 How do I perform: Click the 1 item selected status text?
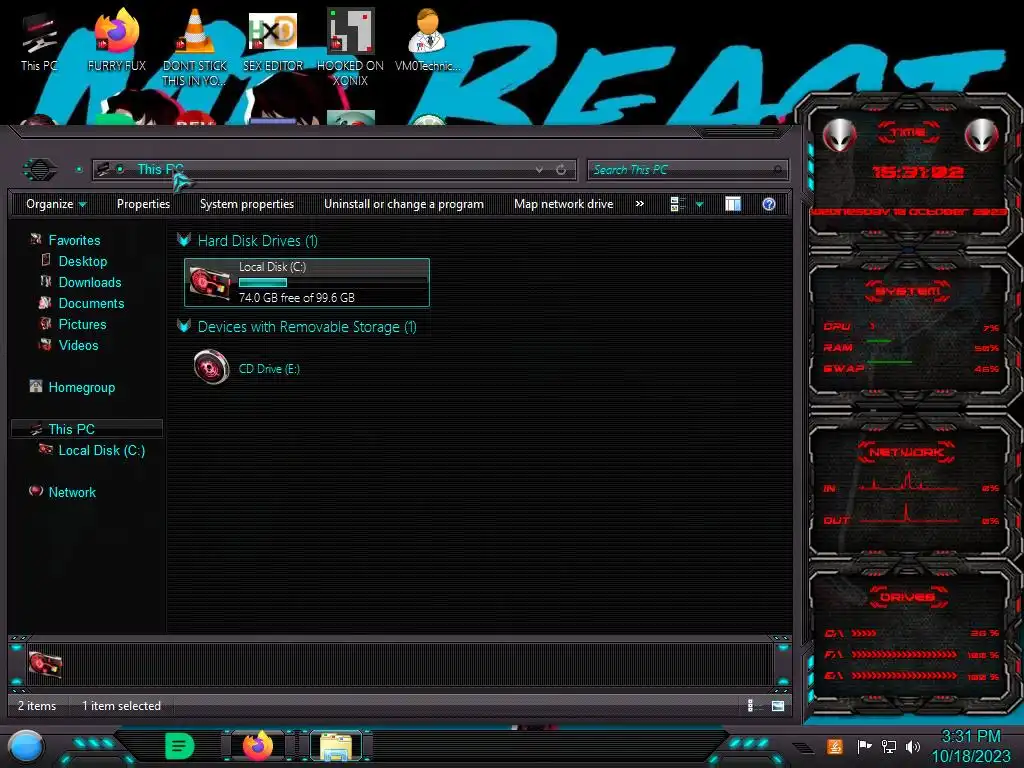[121, 706]
